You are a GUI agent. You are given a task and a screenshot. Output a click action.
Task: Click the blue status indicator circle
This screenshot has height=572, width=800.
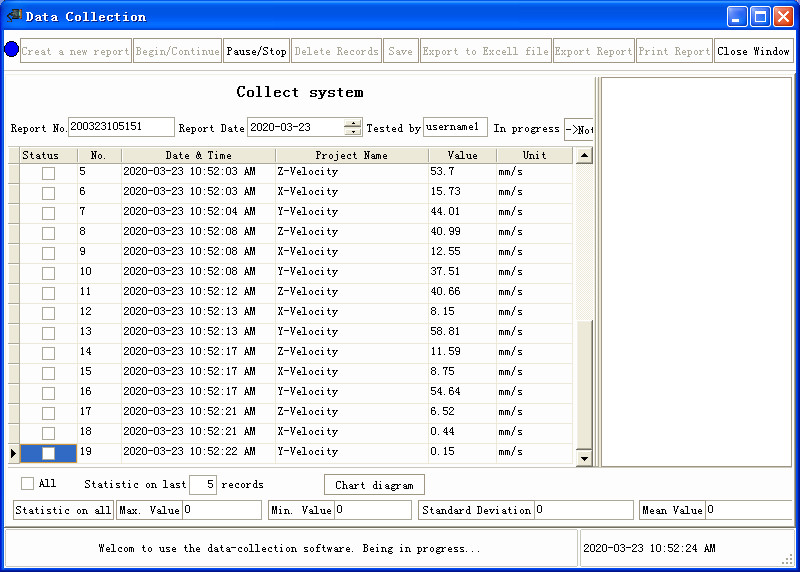[x=11, y=50]
